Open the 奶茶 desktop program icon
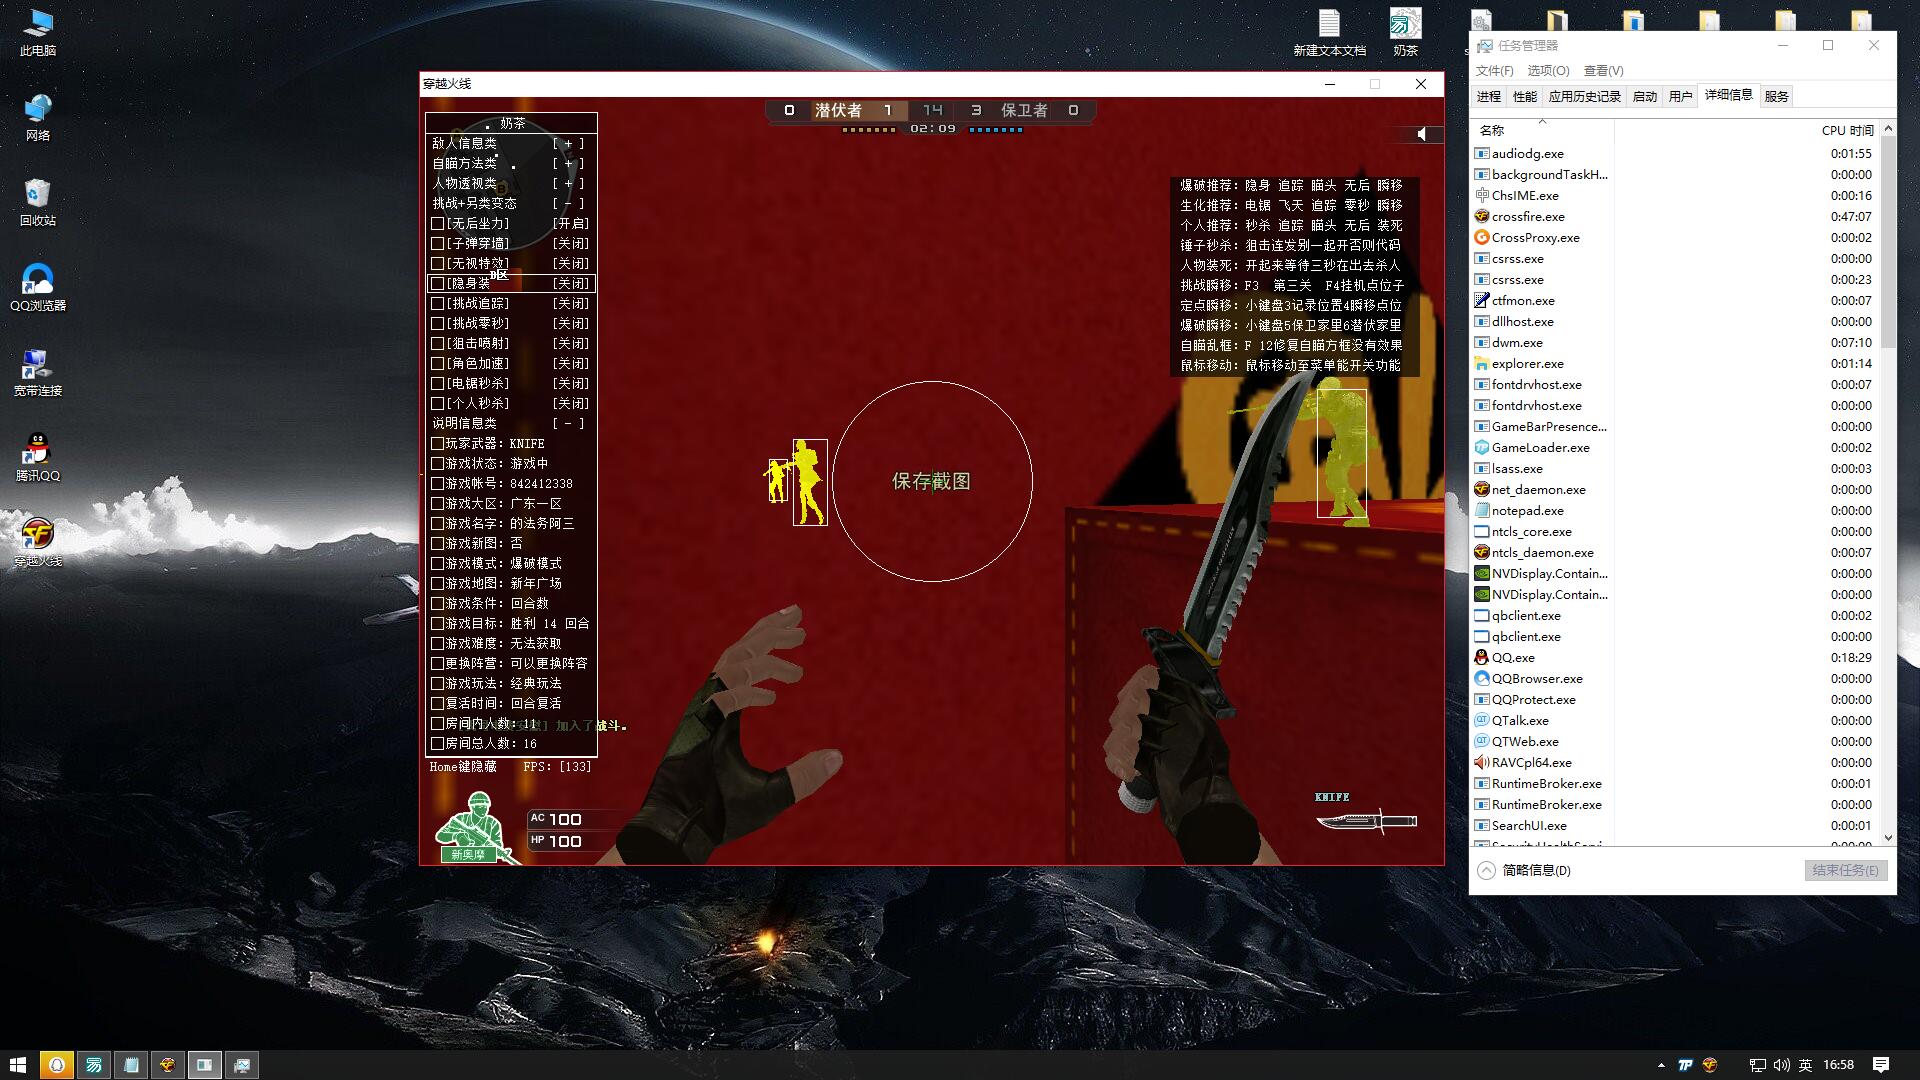This screenshot has width=1920, height=1080. (x=1405, y=32)
